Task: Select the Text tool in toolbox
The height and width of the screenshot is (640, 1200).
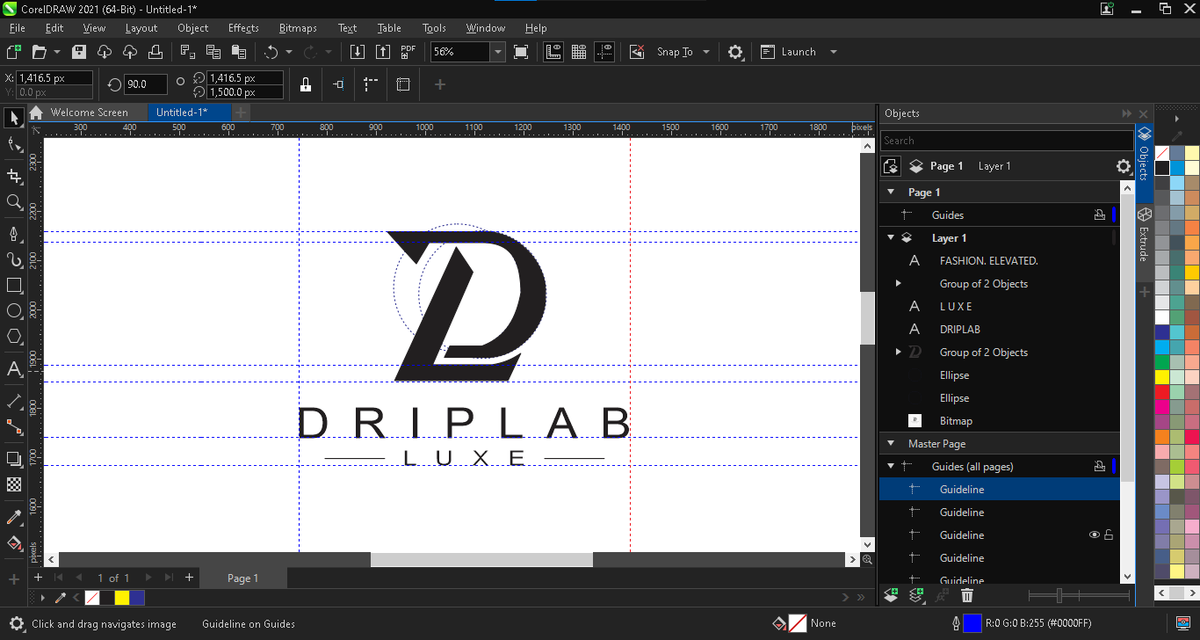Action: tap(15, 370)
